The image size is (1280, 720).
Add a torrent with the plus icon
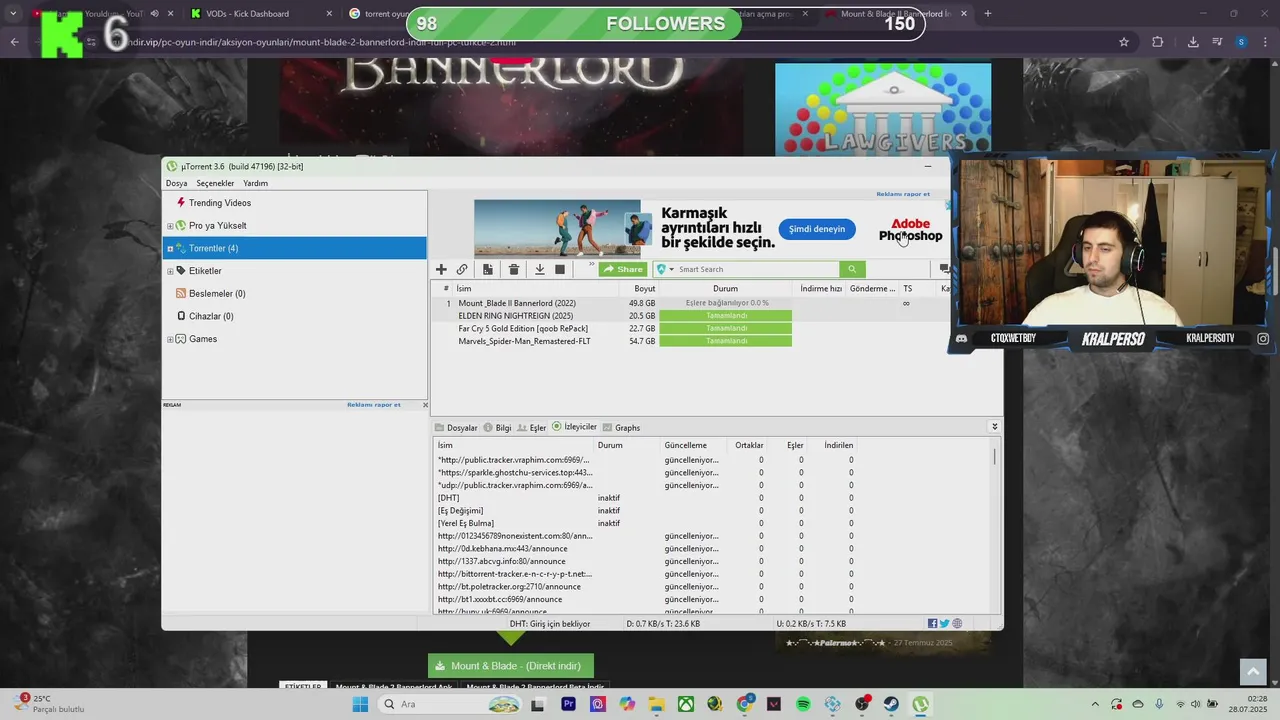click(x=441, y=269)
